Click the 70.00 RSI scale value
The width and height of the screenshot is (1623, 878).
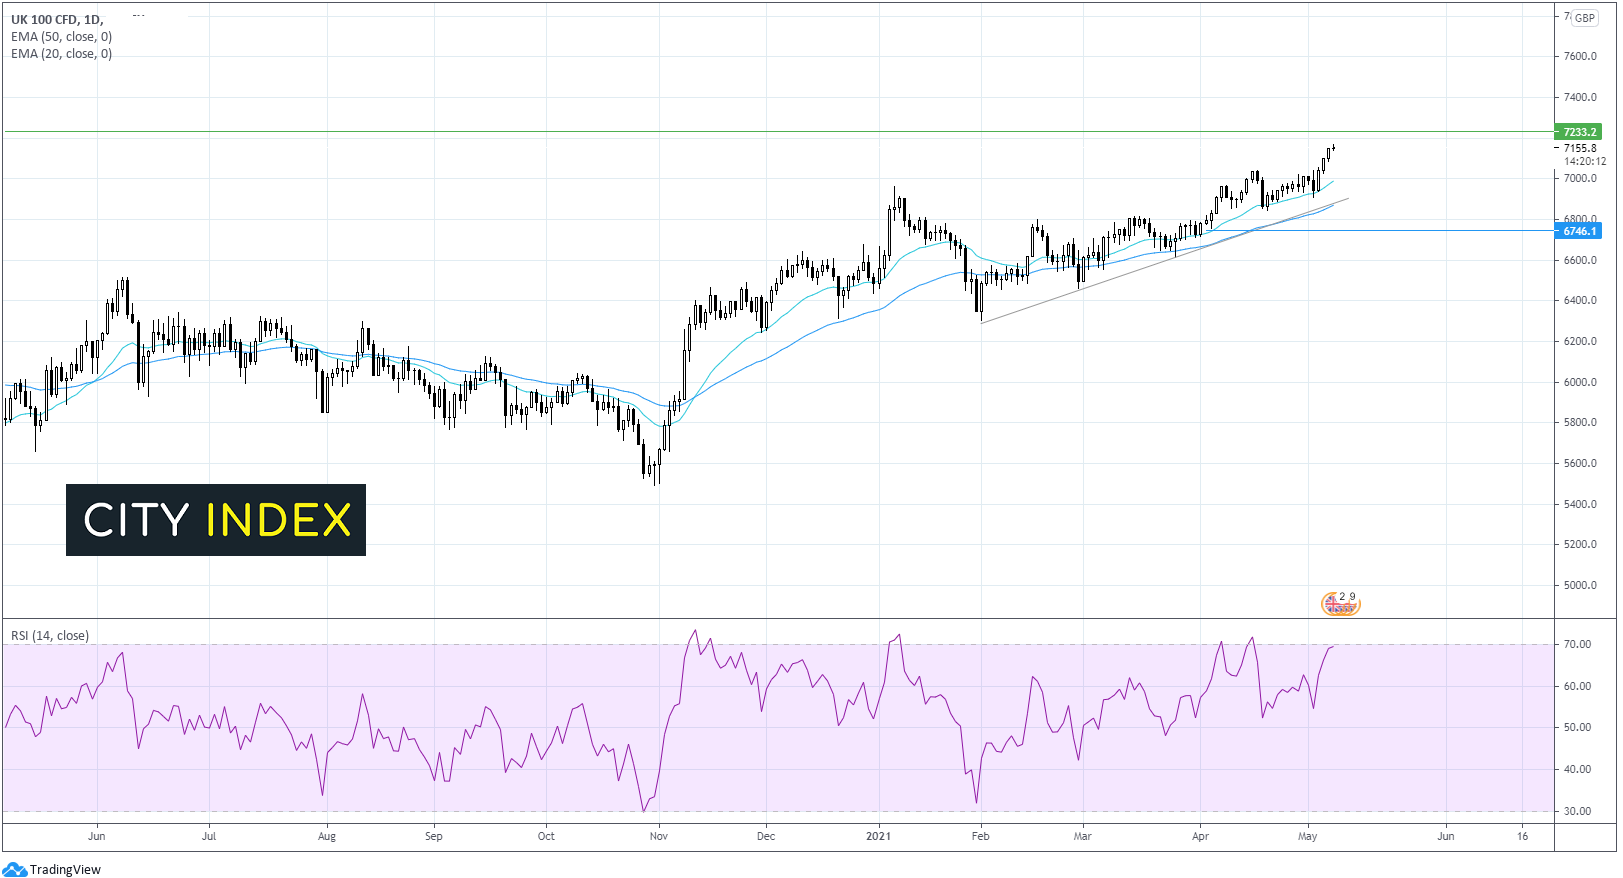point(1578,644)
